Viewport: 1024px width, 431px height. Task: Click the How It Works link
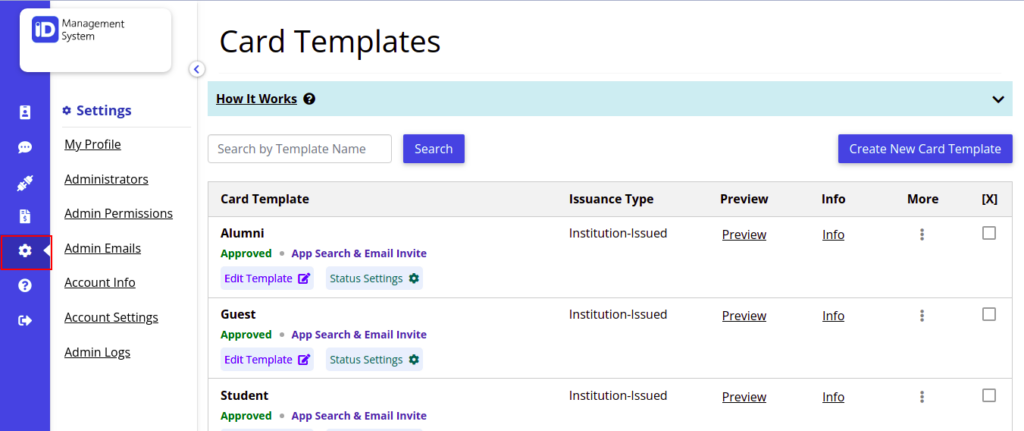click(x=257, y=99)
